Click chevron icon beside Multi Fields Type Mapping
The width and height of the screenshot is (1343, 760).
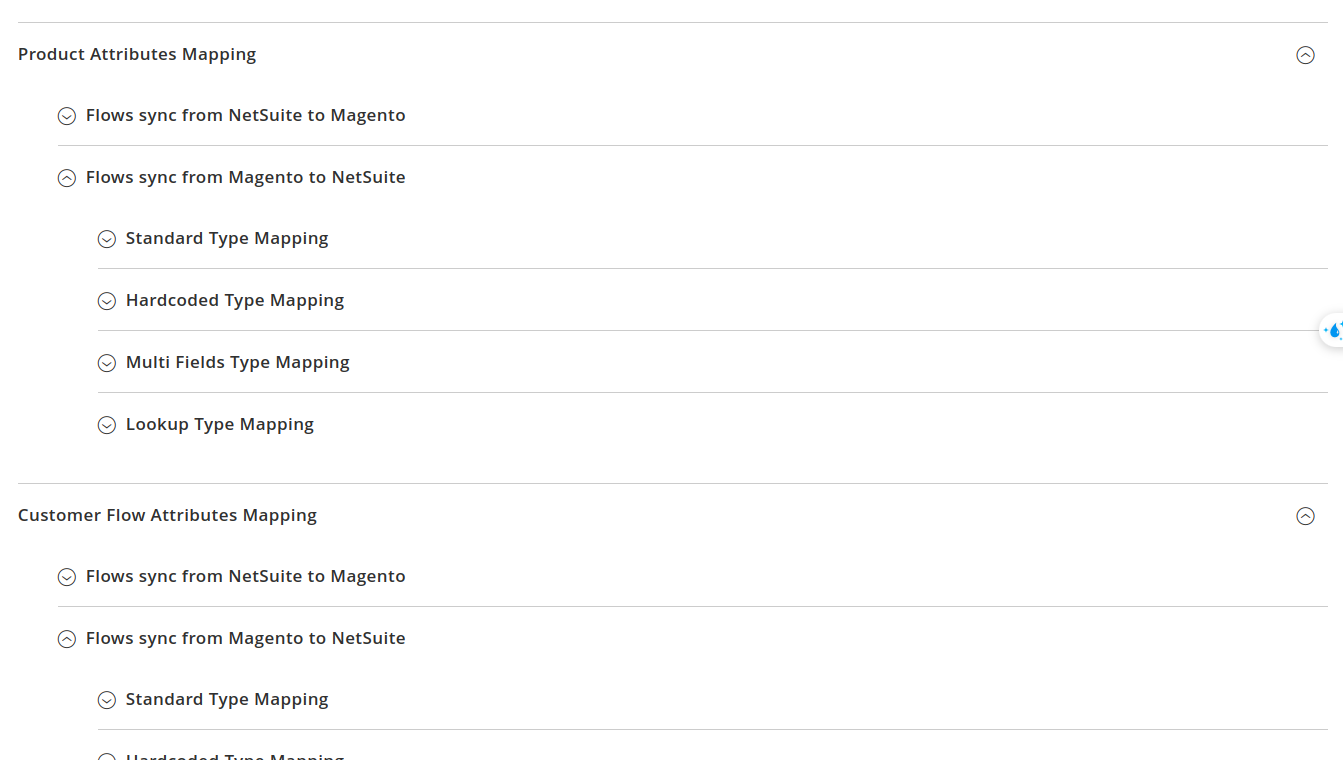coord(107,363)
